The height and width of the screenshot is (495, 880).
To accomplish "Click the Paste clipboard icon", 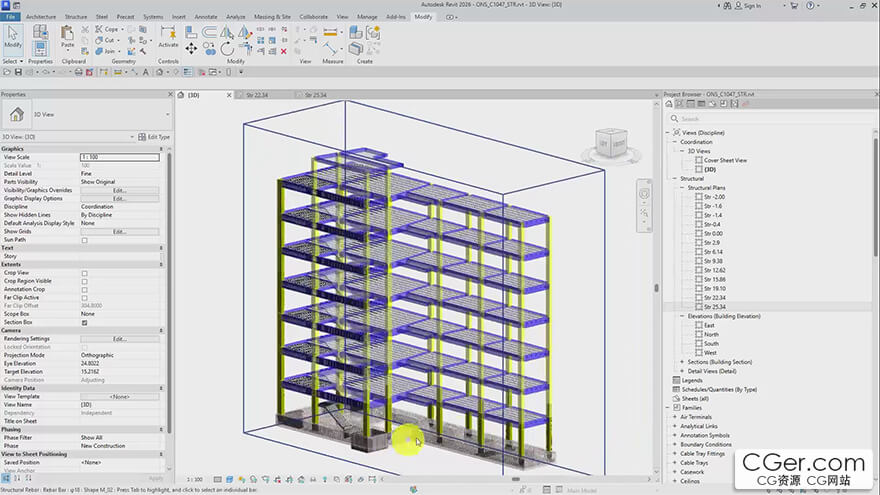I will pos(67,36).
